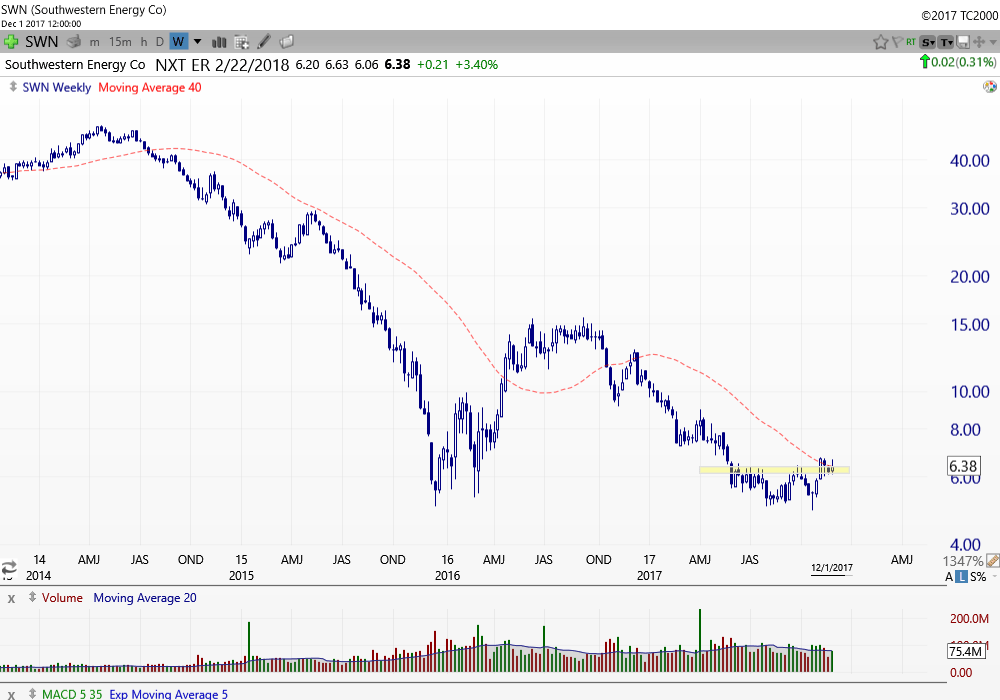Screen dimensions: 1000x700
Task: Open the T dropdown in top toolbar
Action: 946,42
